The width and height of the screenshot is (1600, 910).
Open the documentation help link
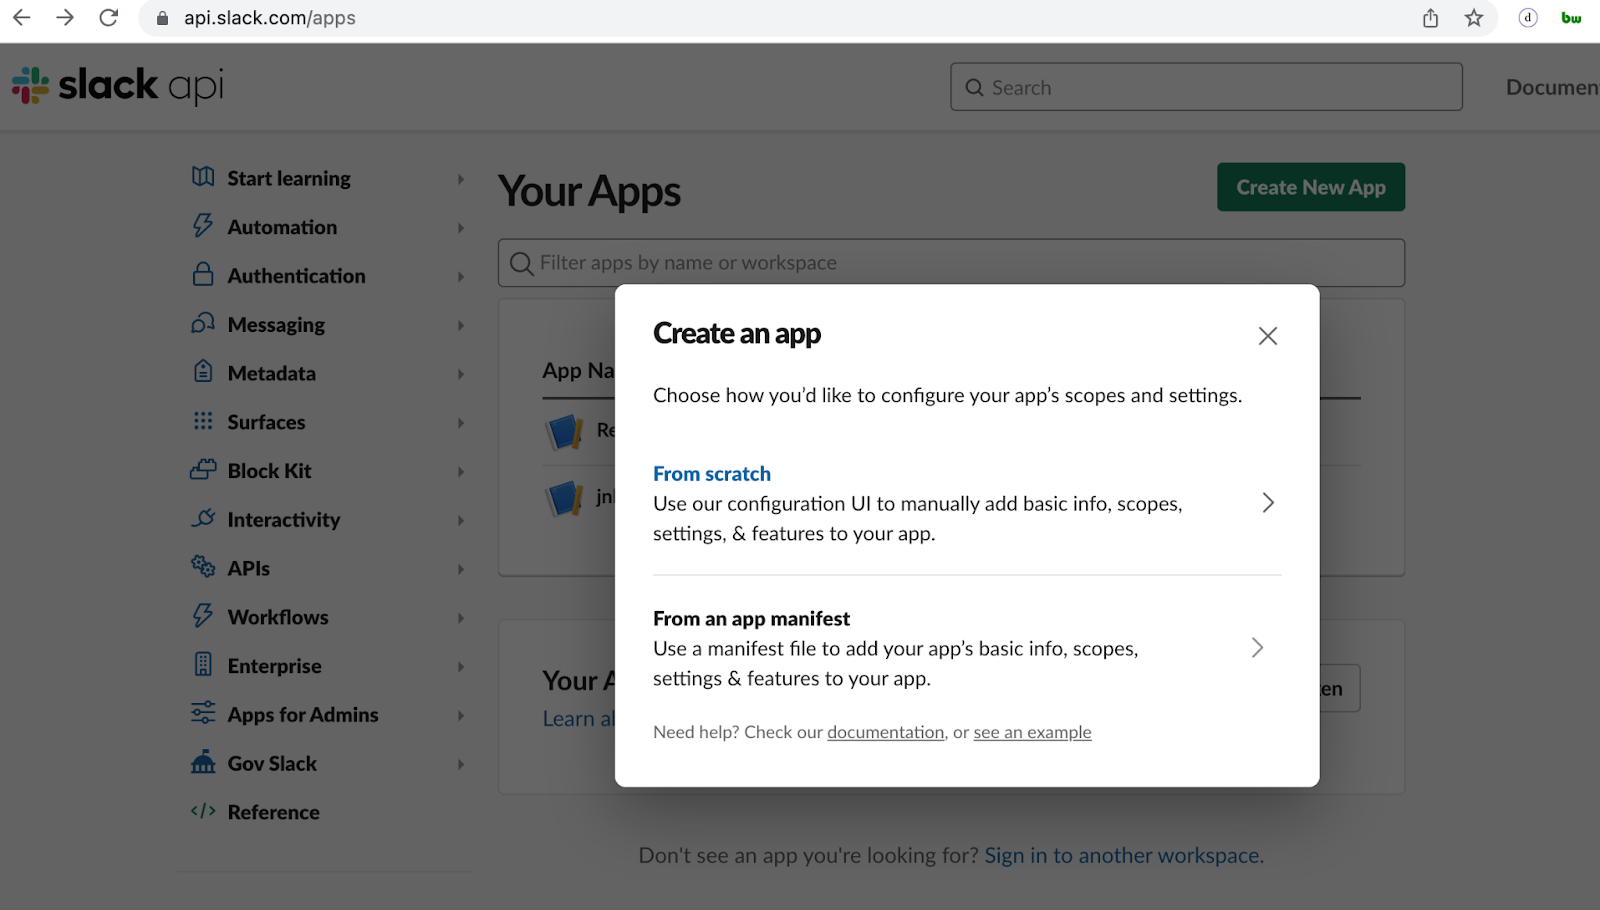pyautogui.click(x=885, y=732)
